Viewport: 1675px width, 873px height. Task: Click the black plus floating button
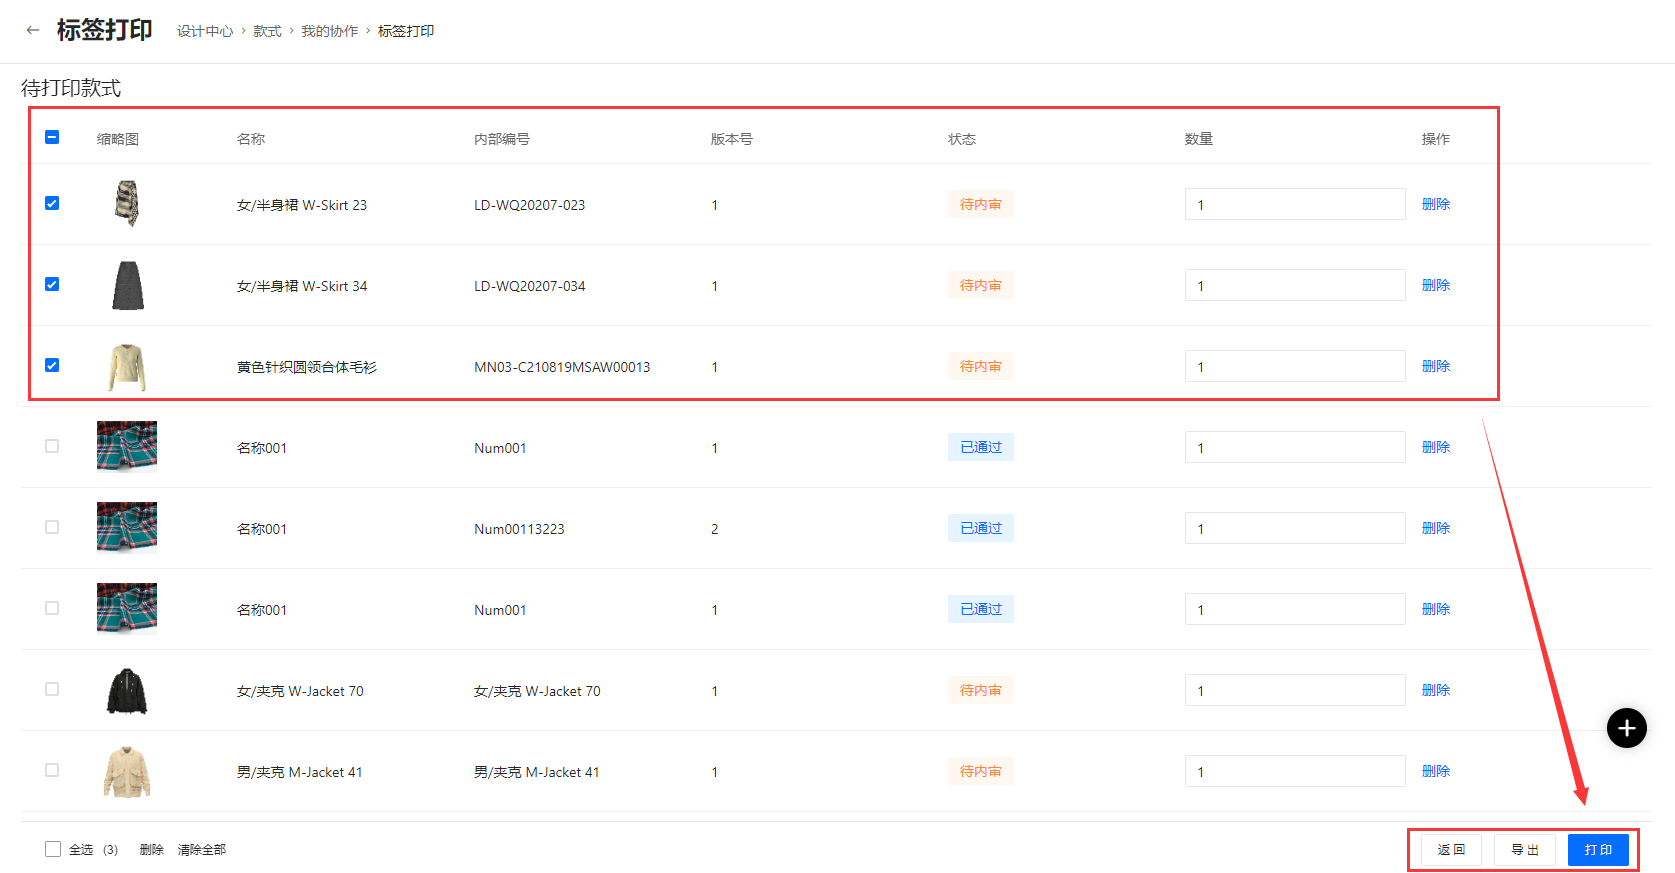pyautogui.click(x=1626, y=728)
